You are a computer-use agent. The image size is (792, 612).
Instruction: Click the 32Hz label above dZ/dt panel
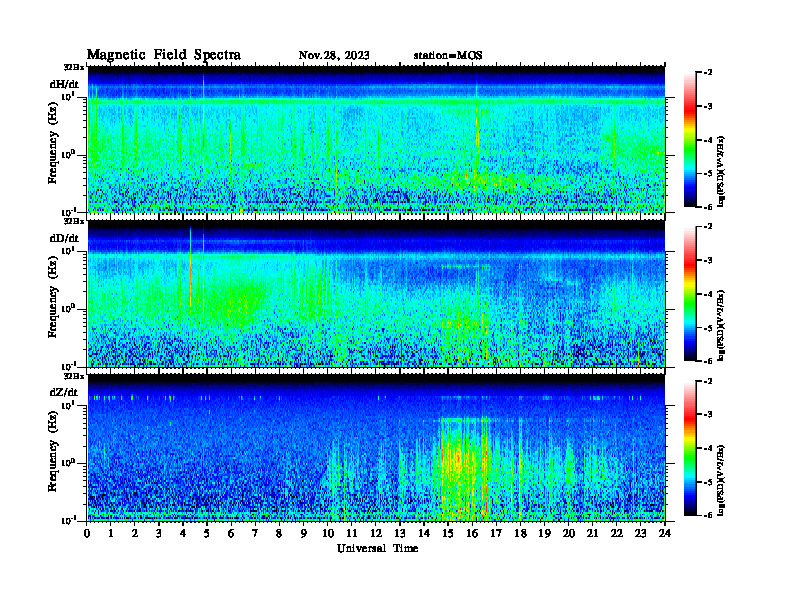pos(73,376)
